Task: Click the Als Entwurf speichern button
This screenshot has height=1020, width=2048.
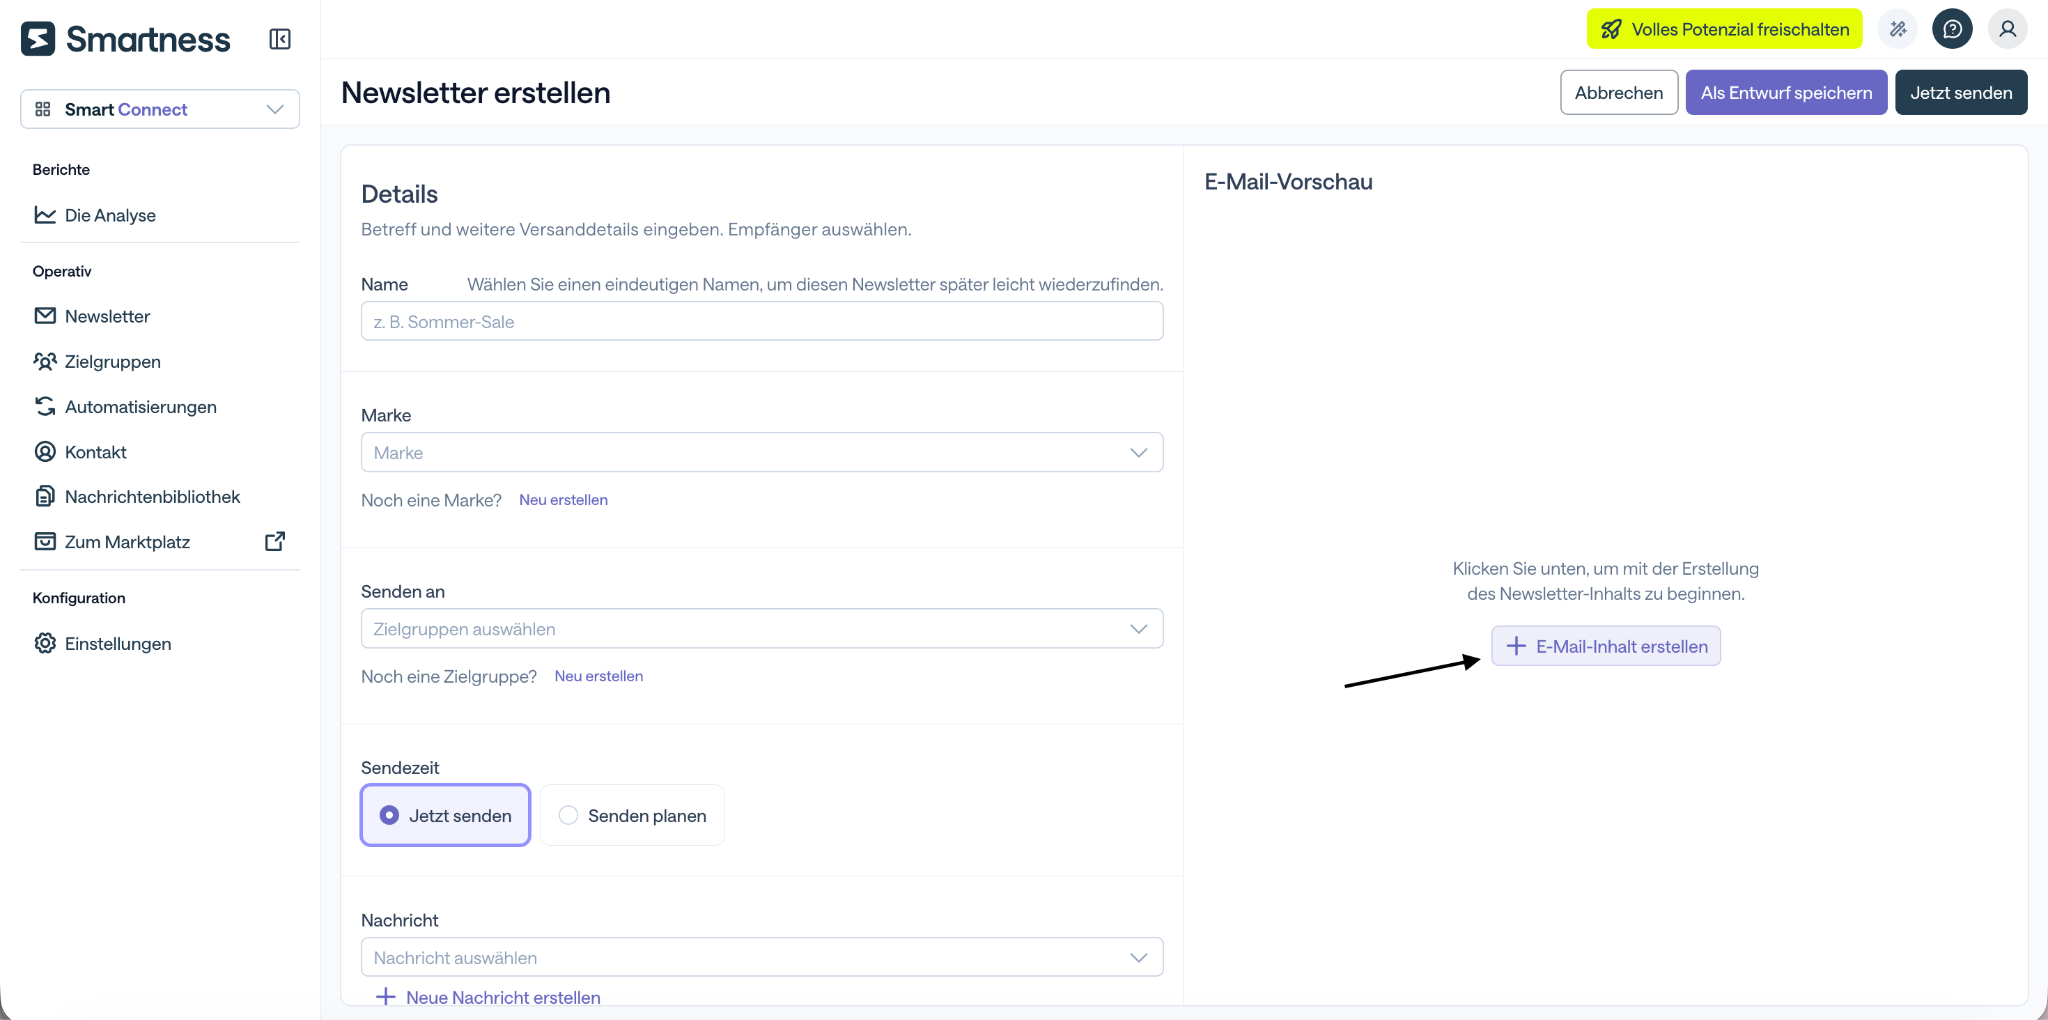Action: click(1786, 92)
